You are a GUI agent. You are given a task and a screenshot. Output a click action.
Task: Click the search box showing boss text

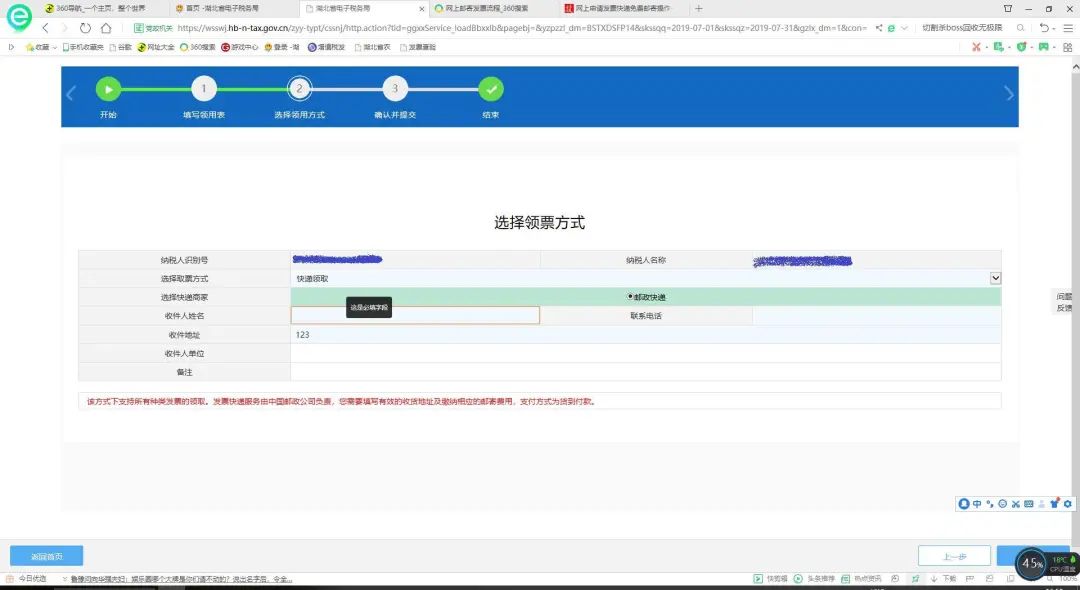click(x=962, y=28)
